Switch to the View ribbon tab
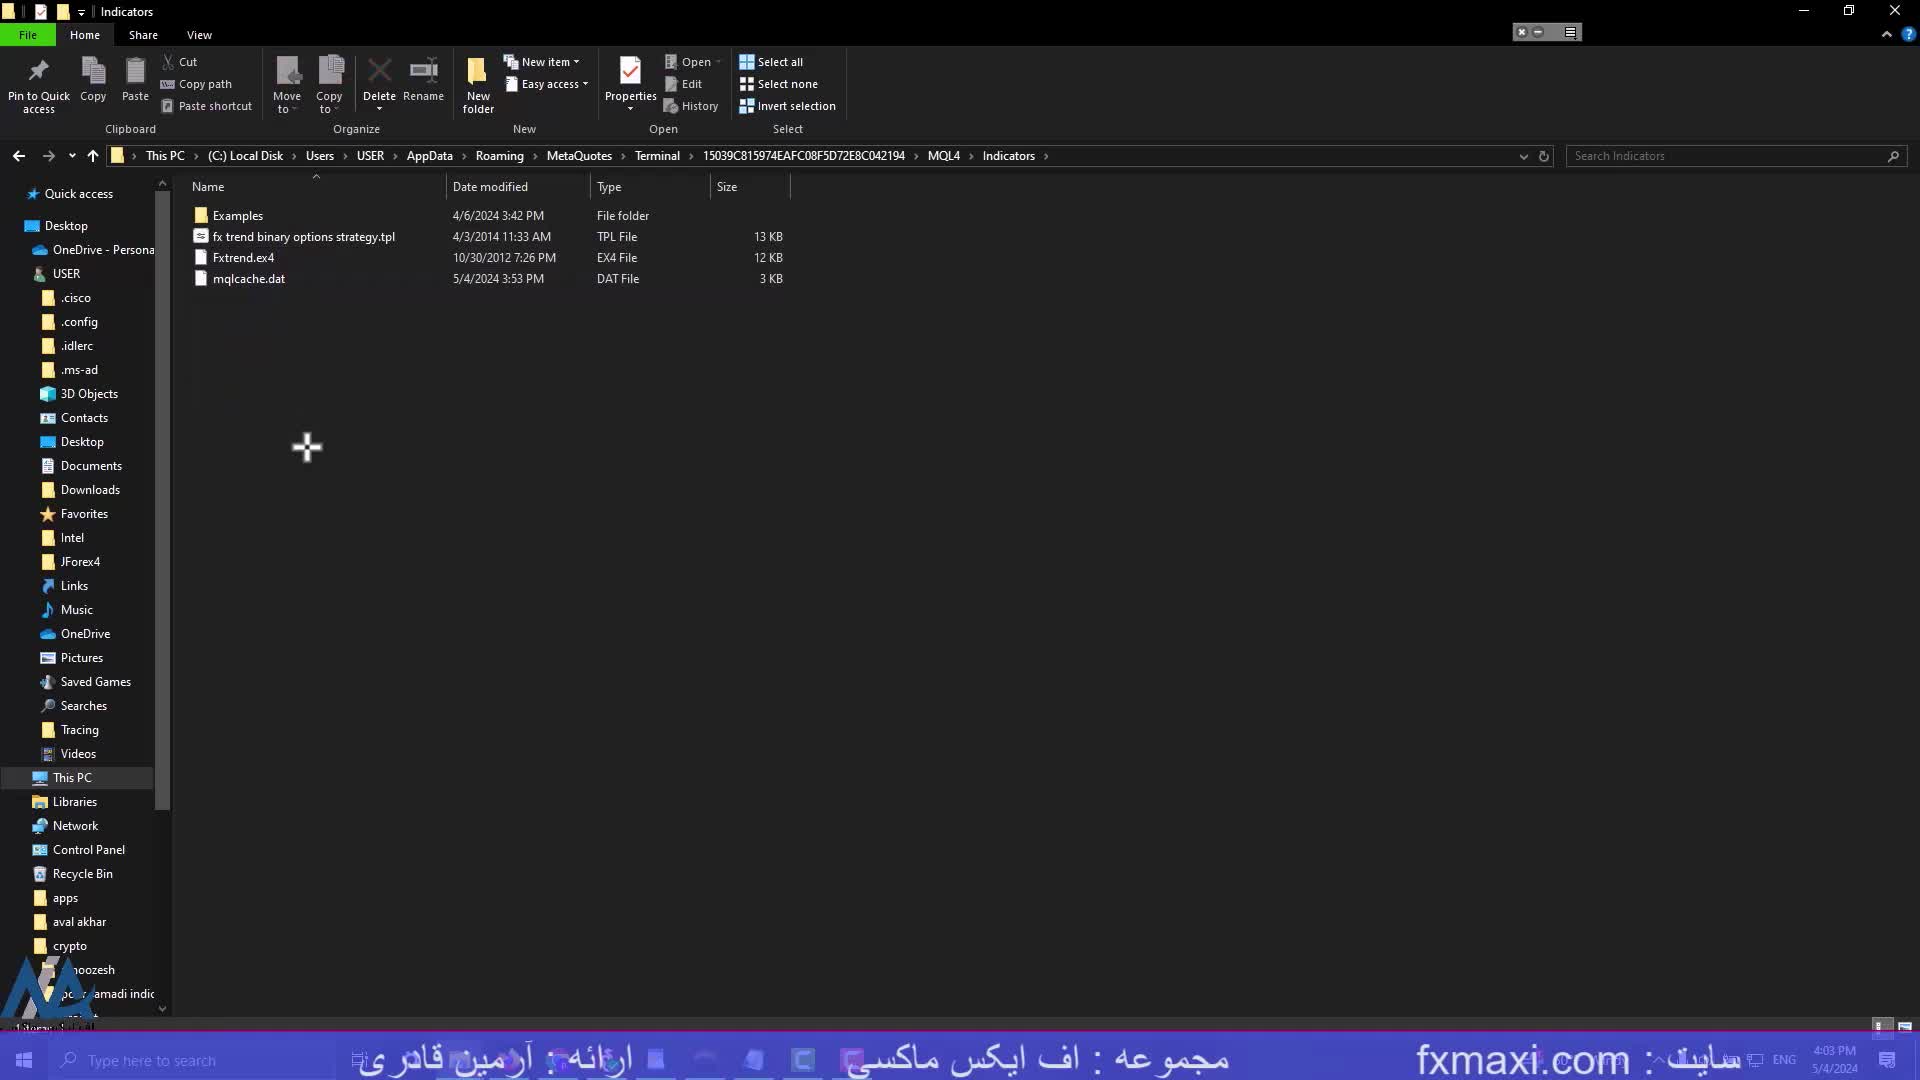The height and width of the screenshot is (1080, 1920). click(199, 35)
